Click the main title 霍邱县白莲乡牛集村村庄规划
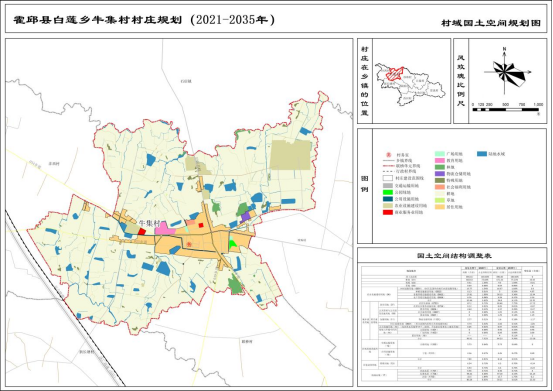 pyautogui.click(x=98, y=20)
